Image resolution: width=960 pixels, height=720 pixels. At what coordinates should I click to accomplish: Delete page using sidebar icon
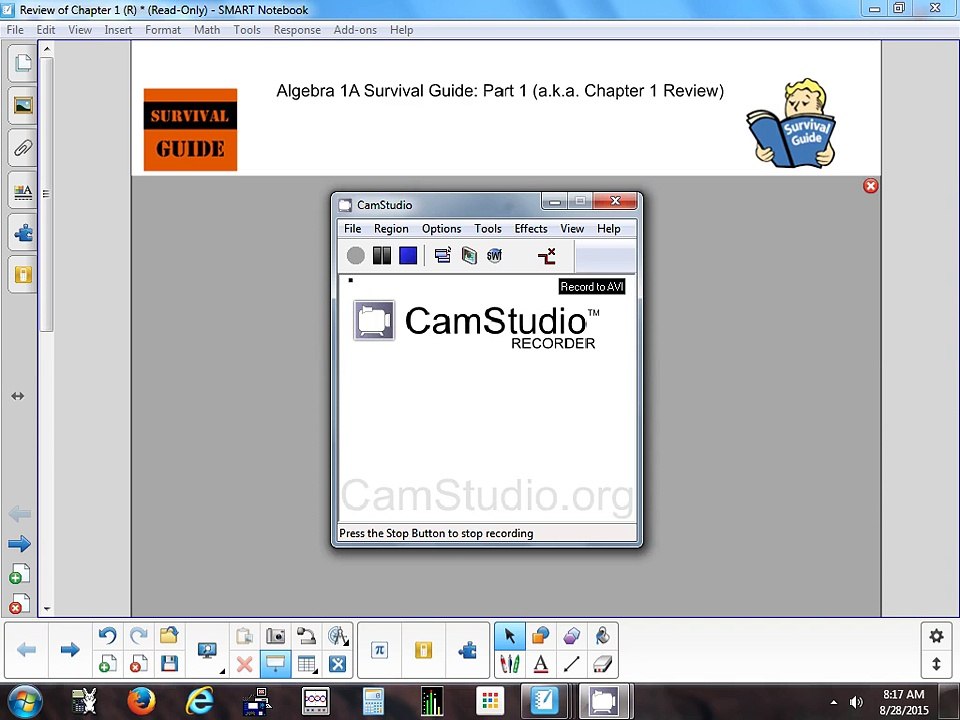click(x=20, y=604)
